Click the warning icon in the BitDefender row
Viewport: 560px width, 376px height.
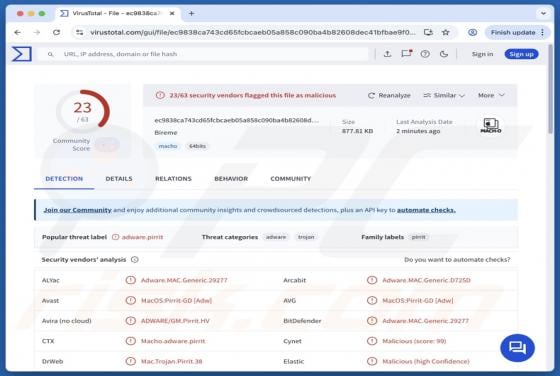tap(372, 321)
